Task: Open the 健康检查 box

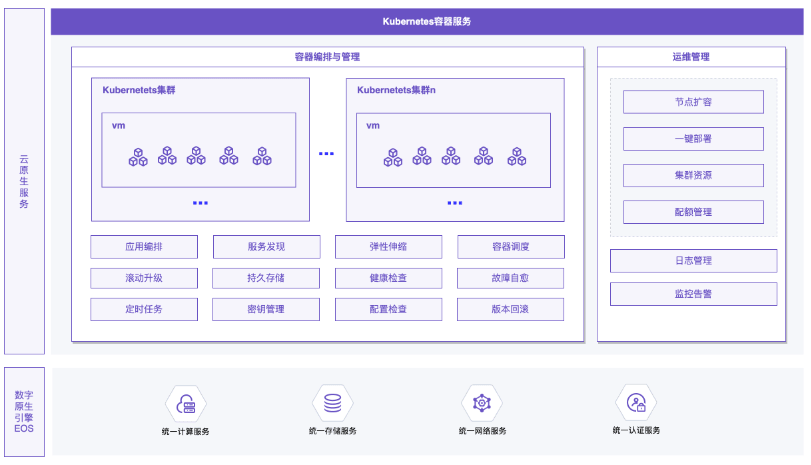Action: 388,278
